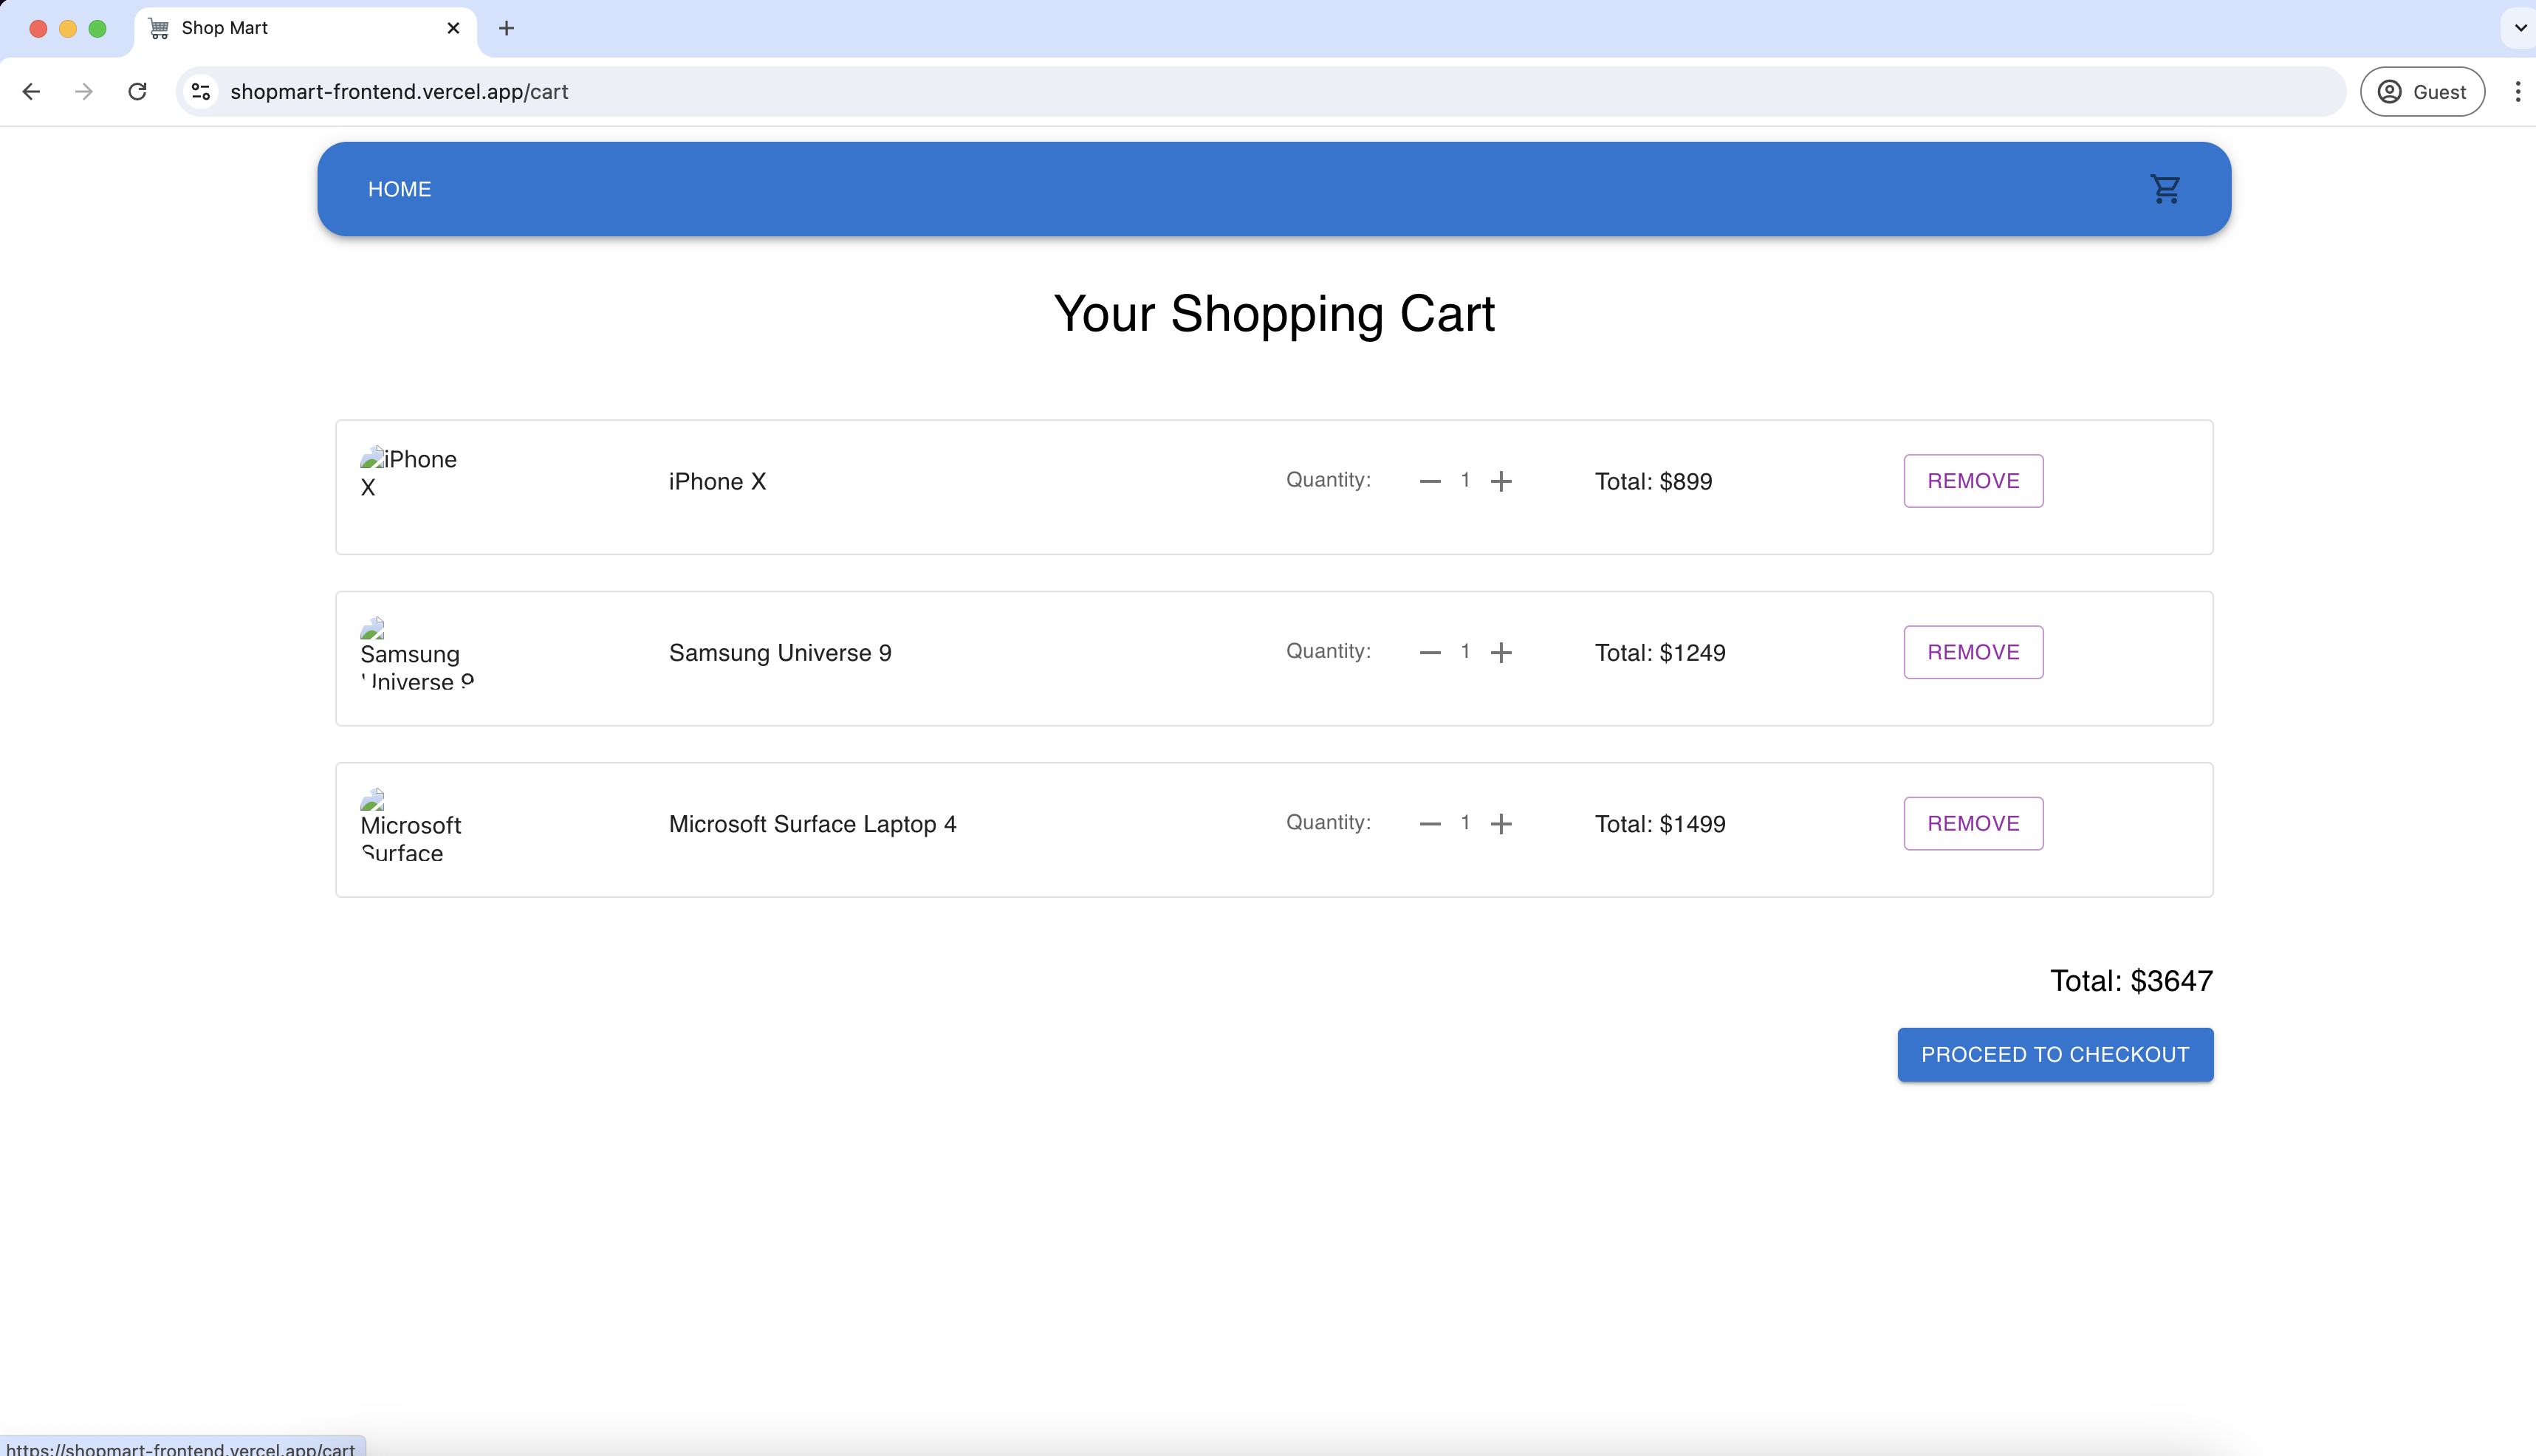Screen dimensions: 2536x1456
Task: Decrease iPhone X quantity with minus
Action: pyautogui.click(x=1430, y=481)
